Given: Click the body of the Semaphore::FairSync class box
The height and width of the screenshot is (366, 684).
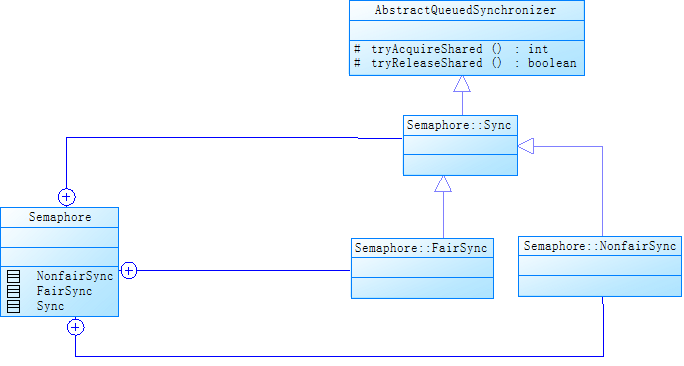Looking at the screenshot, I should tap(422, 278).
